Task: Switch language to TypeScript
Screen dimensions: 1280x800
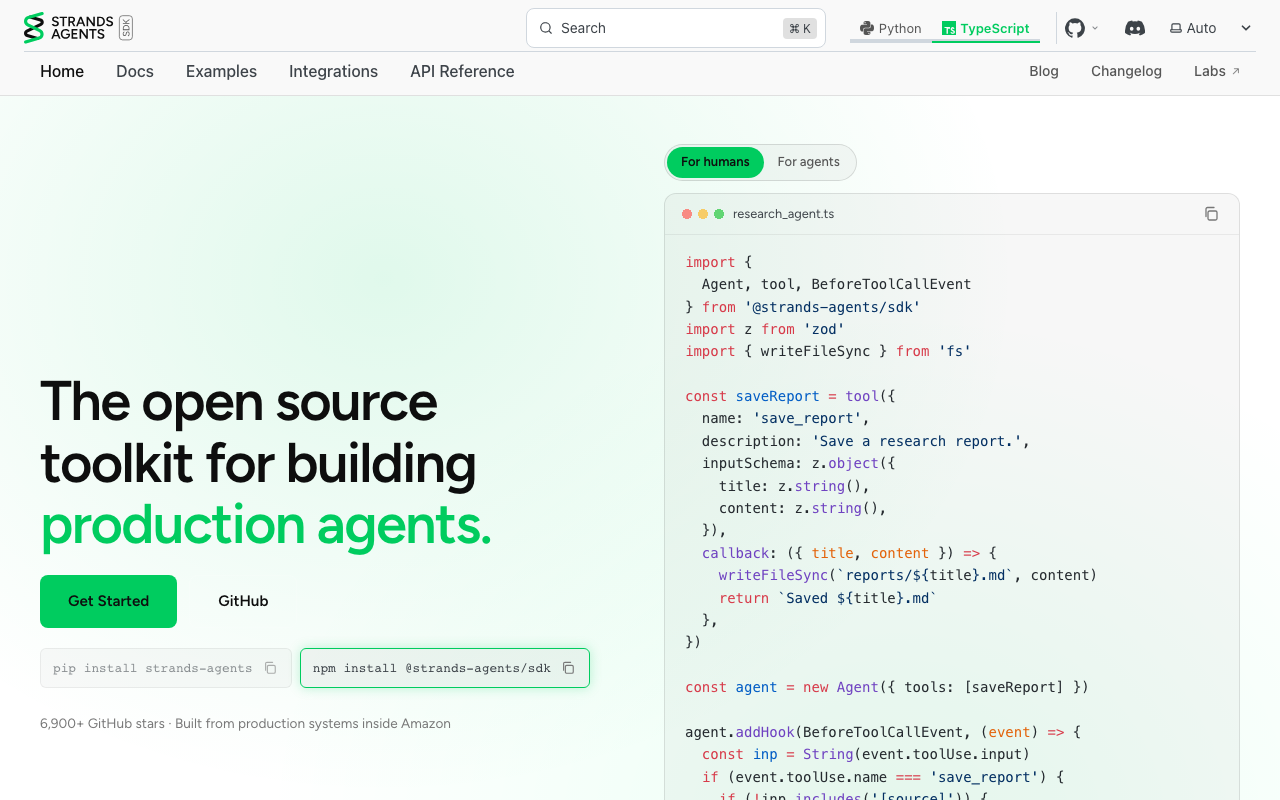Action: click(x=986, y=28)
